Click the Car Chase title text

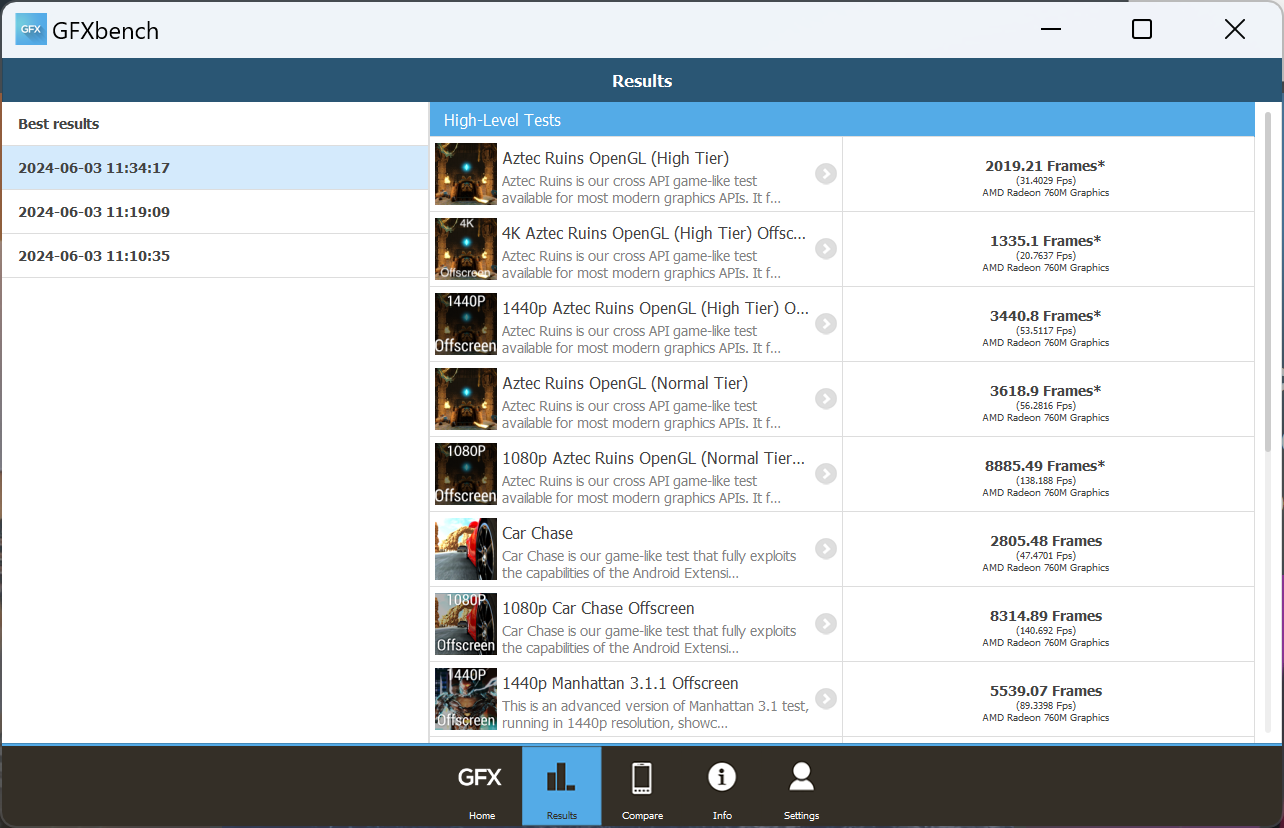click(537, 533)
